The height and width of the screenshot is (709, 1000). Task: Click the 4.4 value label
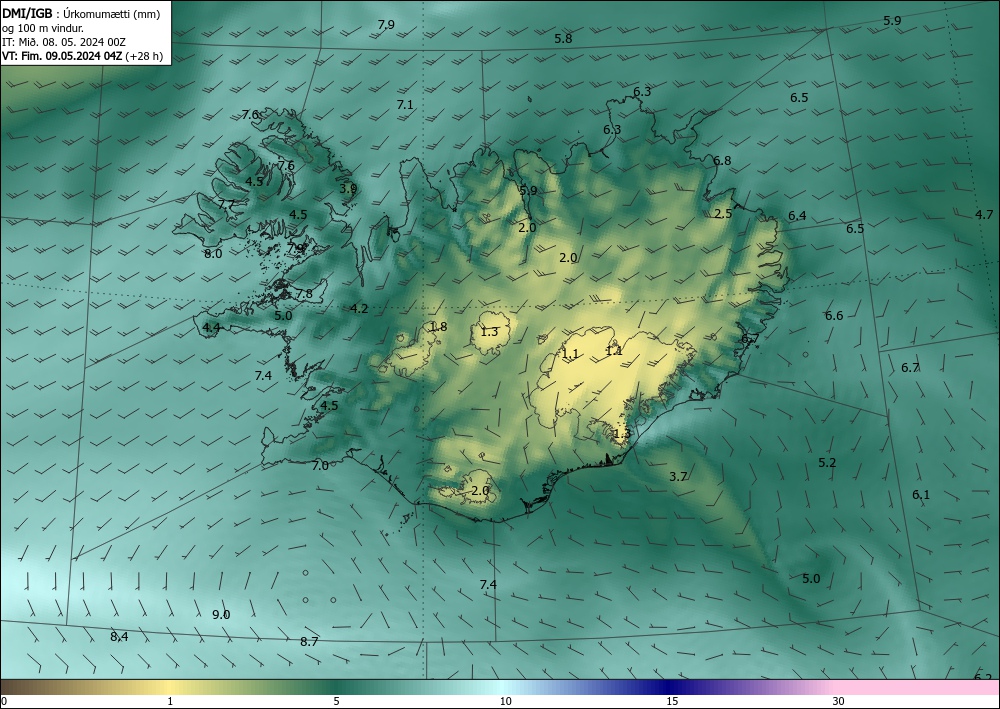coord(211,328)
